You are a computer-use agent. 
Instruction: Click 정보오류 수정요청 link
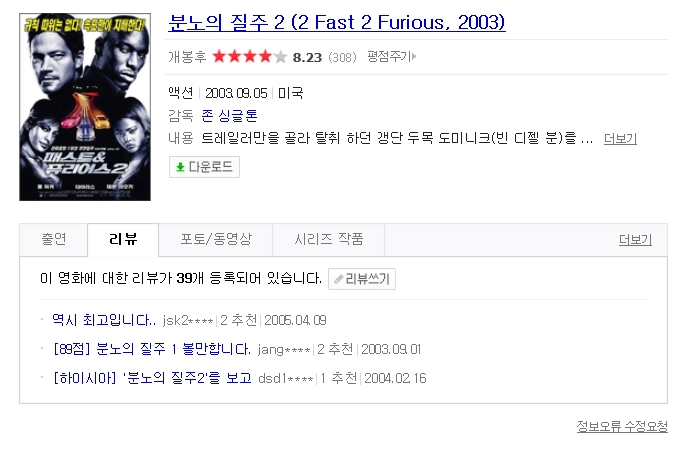click(x=621, y=426)
